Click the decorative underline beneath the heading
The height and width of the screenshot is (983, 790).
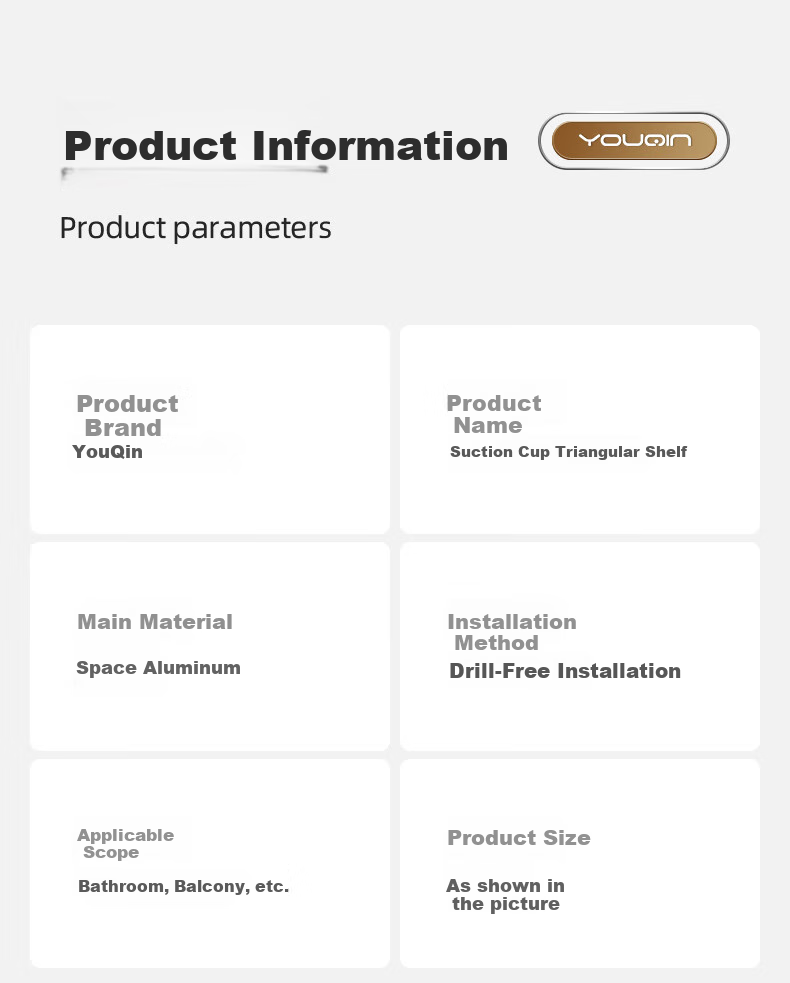tap(194, 171)
